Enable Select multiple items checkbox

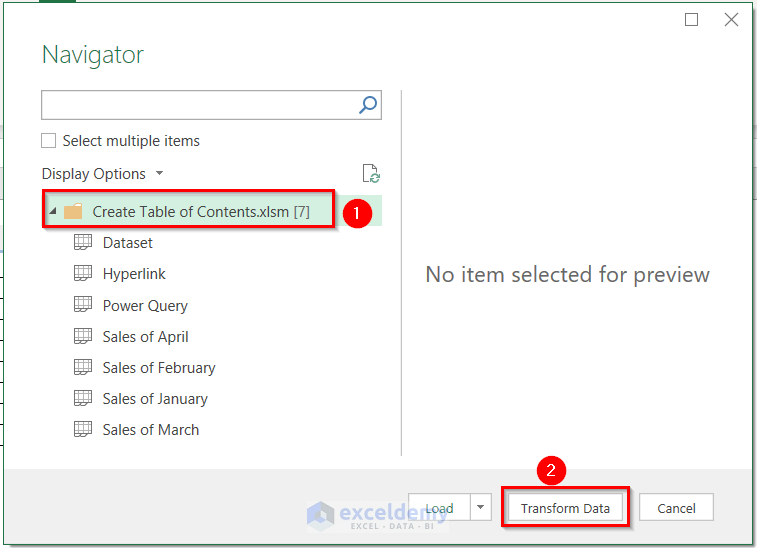48,141
